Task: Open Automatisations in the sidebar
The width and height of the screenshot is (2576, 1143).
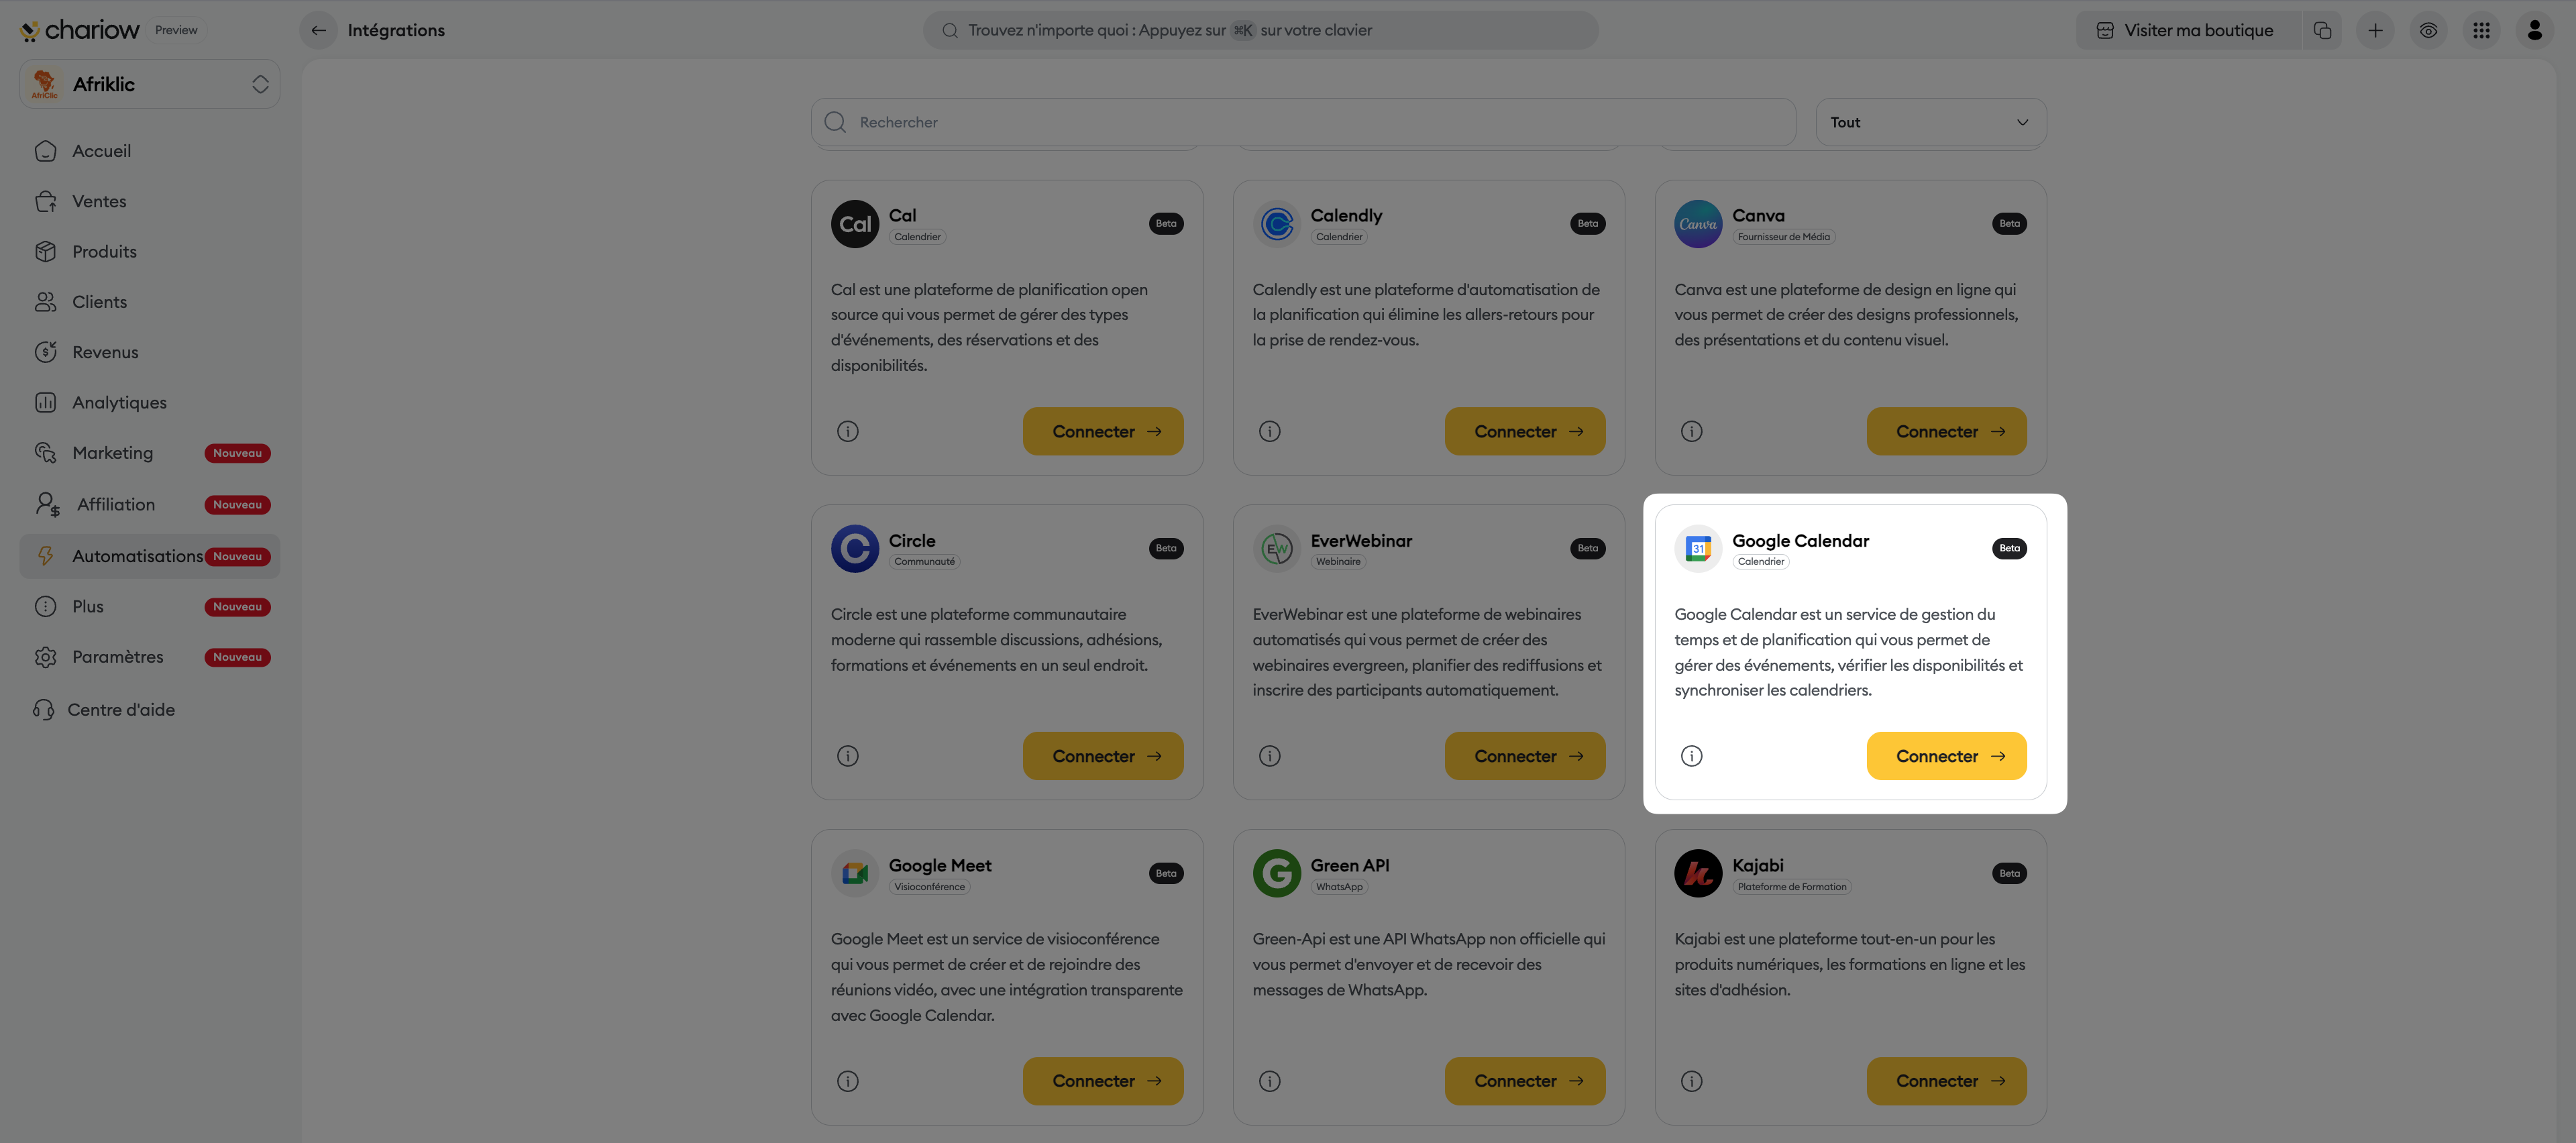Action: tap(137, 556)
